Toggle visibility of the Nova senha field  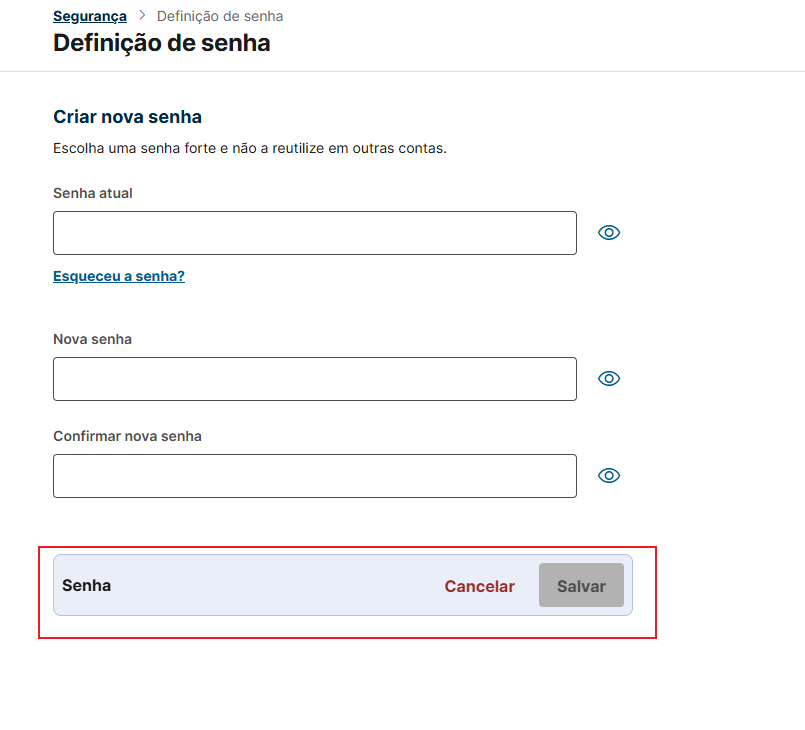(609, 379)
